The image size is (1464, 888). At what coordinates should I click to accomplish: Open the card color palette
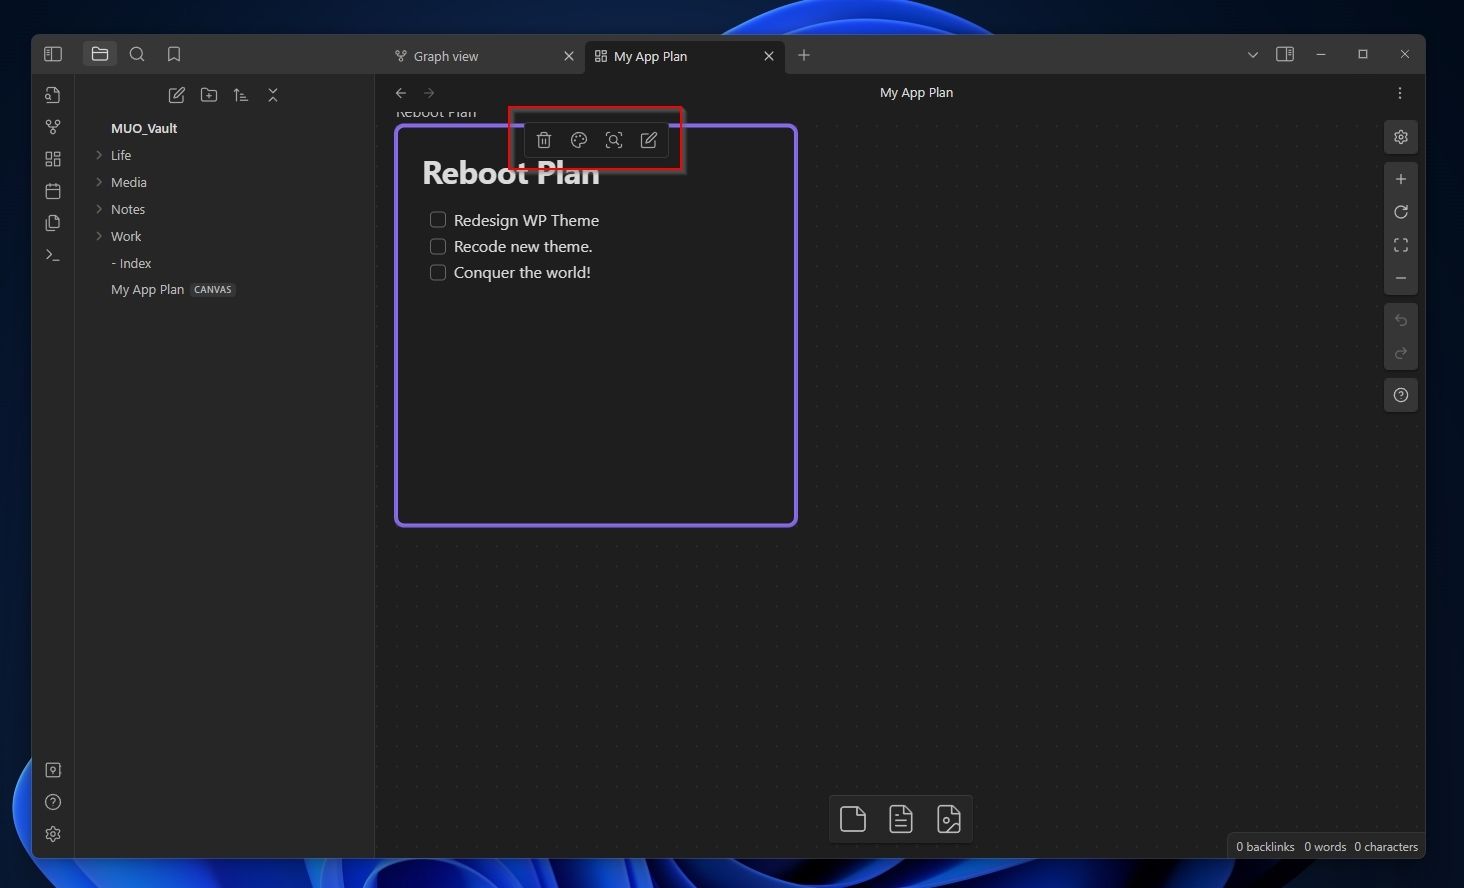click(x=579, y=140)
